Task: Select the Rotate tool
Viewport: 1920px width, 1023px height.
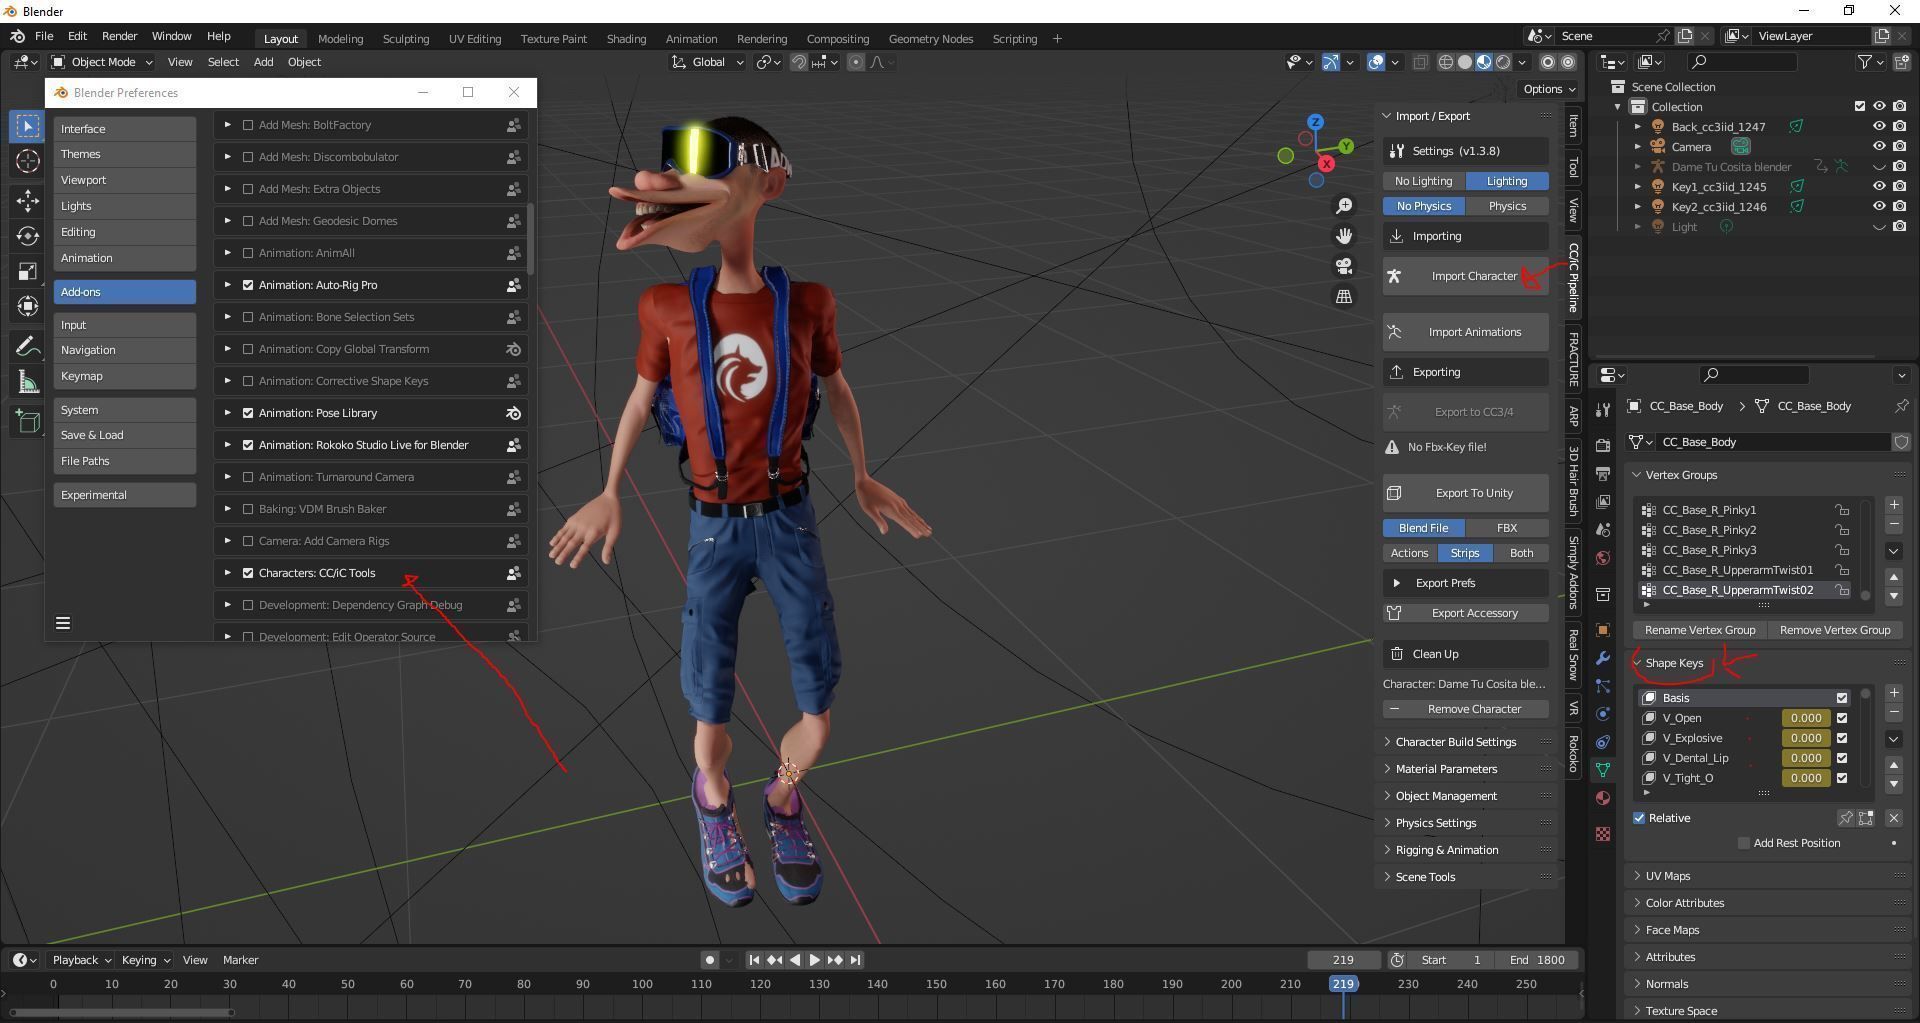Action: coord(28,236)
